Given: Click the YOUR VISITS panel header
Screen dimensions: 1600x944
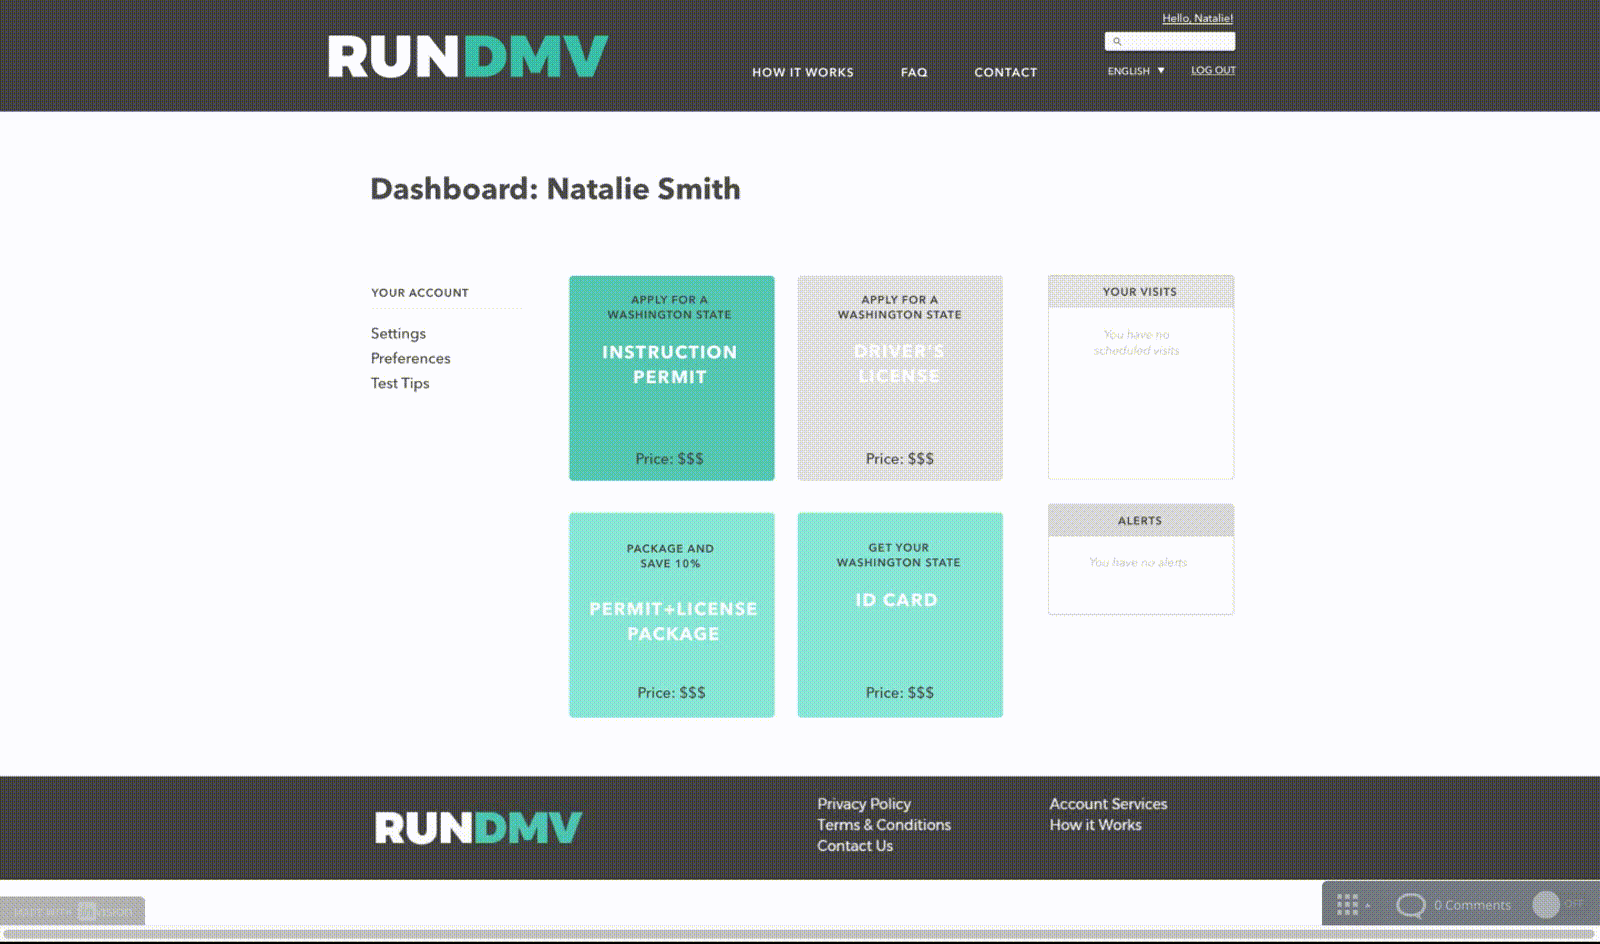Looking at the screenshot, I should point(1141,292).
